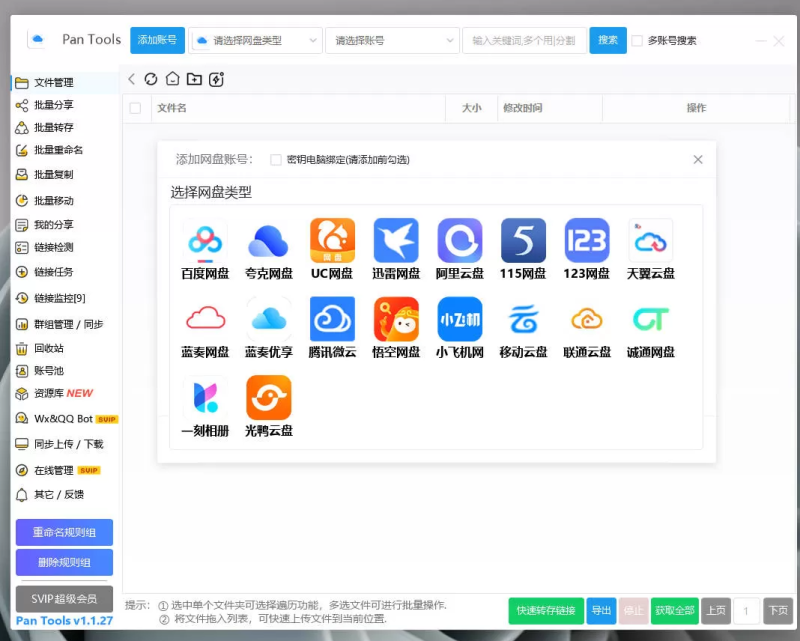
Task: Pick the 123网盘 icon
Action: coord(587,240)
